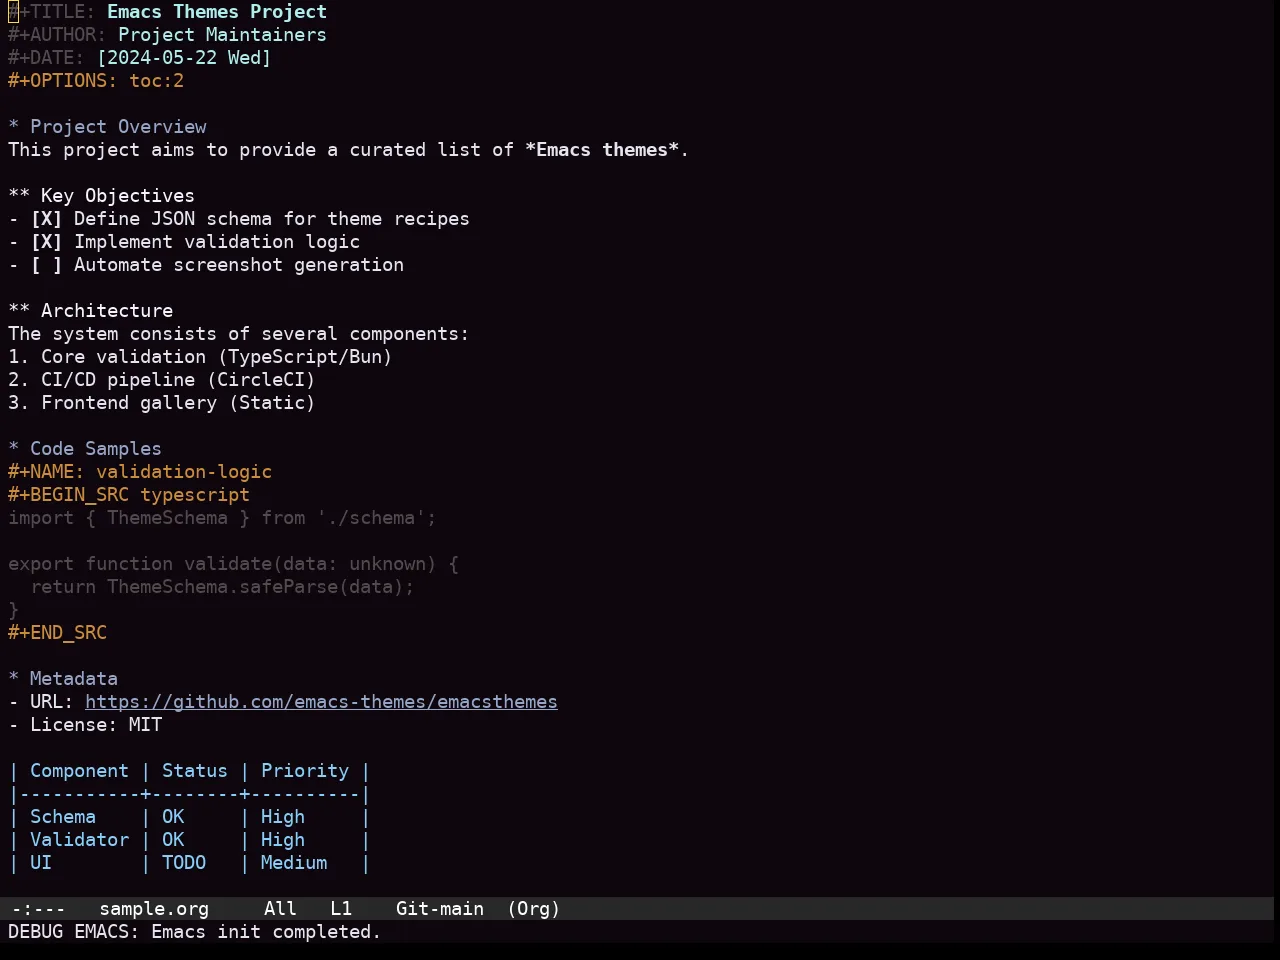Click the L1 line number indicator
Viewport: 1280px width, 960px height.
click(x=341, y=909)
